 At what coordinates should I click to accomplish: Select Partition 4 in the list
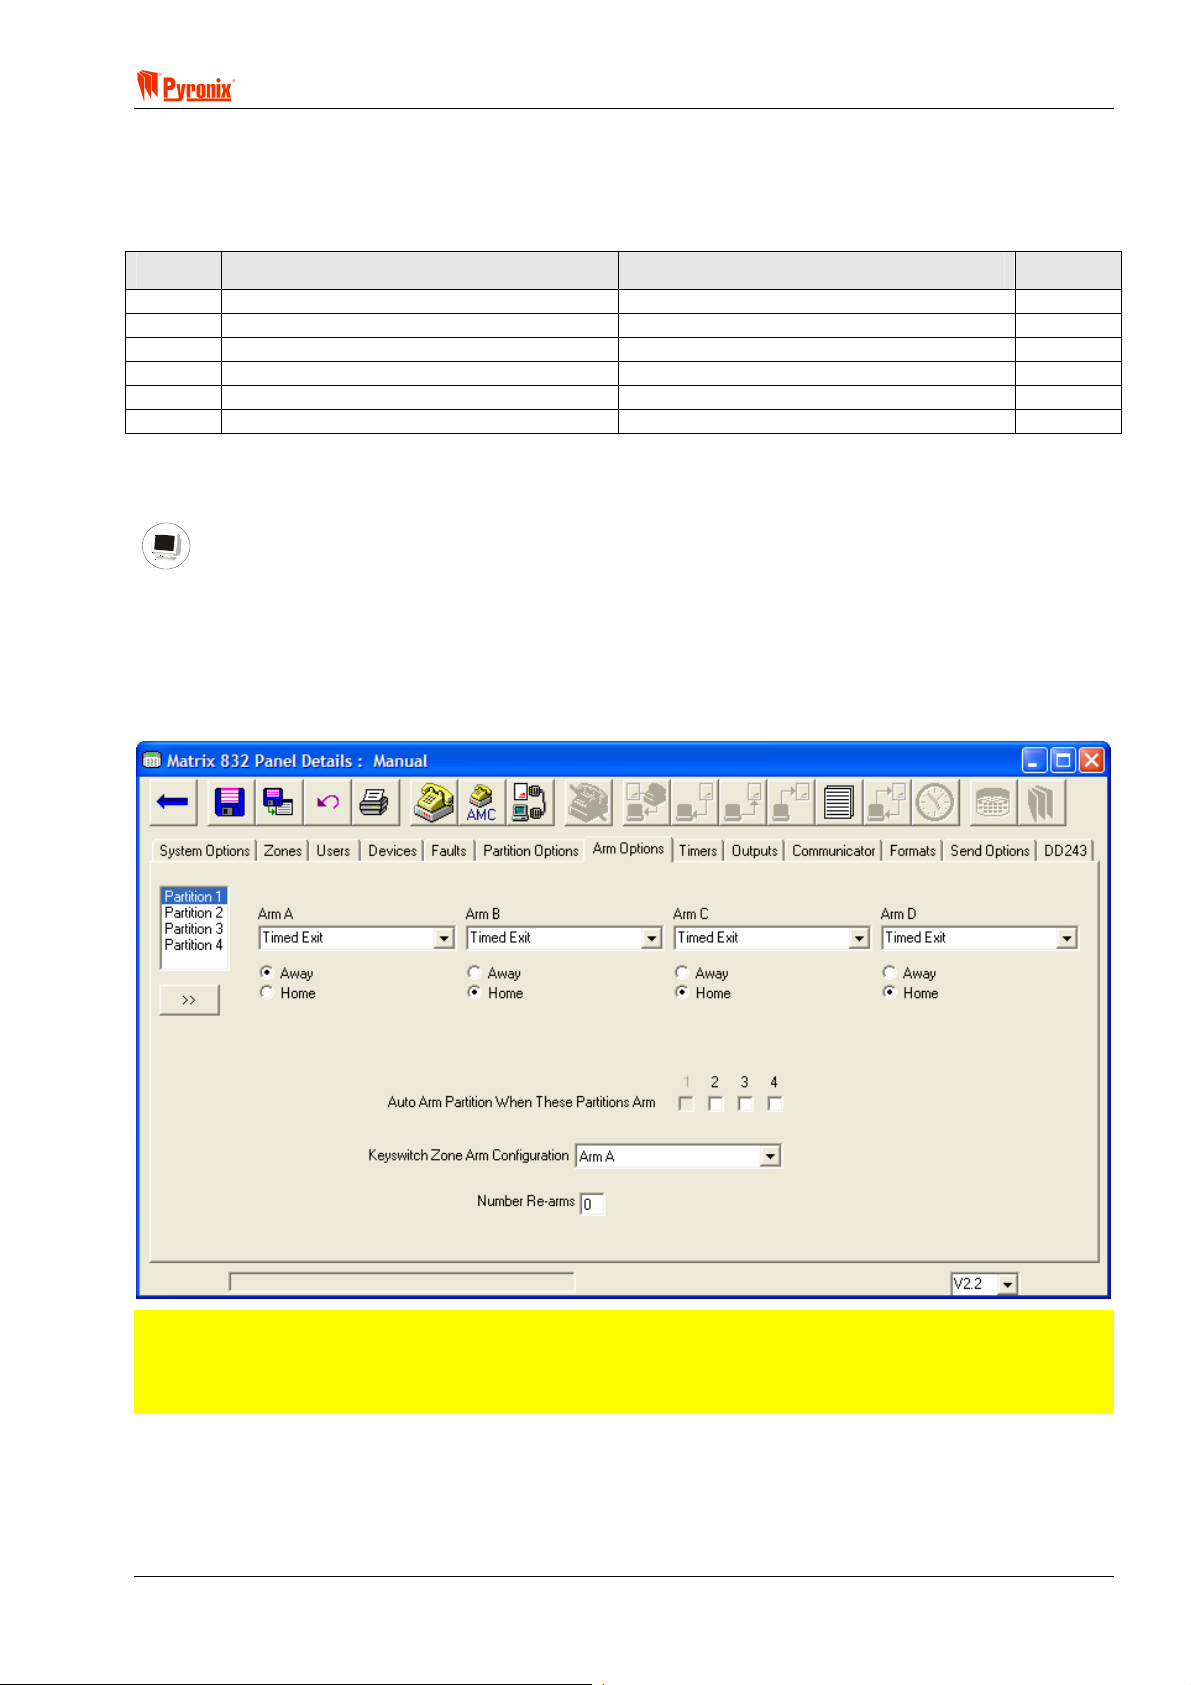[194, 944]
